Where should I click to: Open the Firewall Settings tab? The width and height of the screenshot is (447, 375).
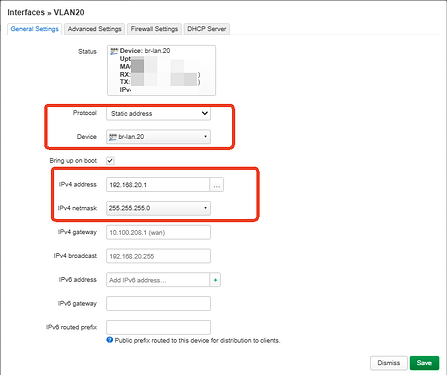point(154,29)
